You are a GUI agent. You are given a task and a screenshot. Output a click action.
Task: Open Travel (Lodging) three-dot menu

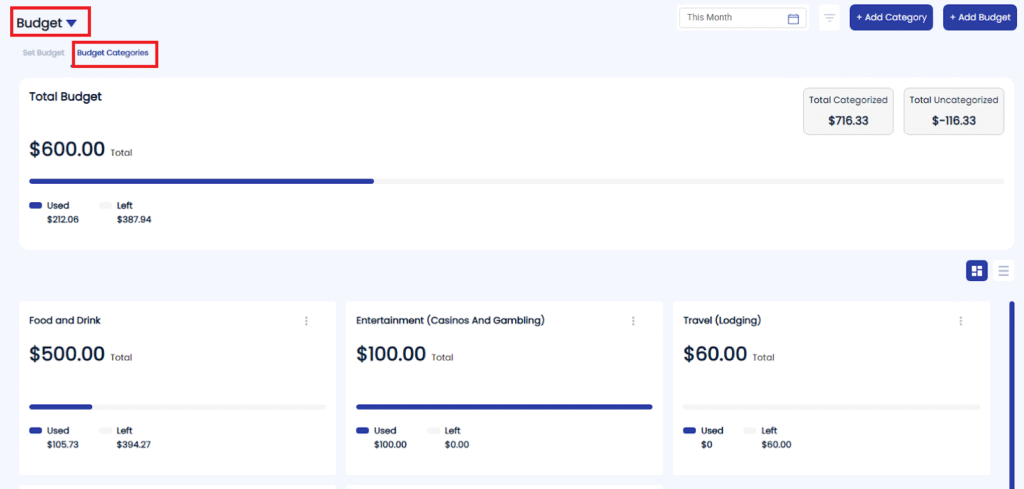point(960,321)
